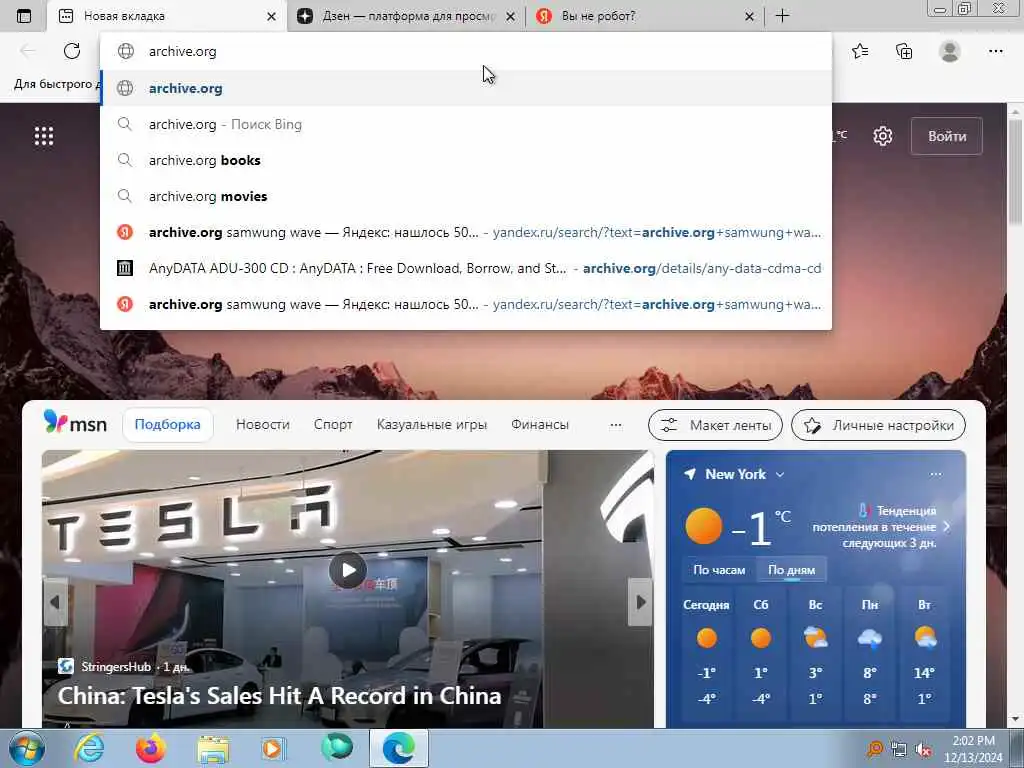Screen dimensions: 1024x768
Task: Play the Tesla news video
Action: click(x=347, y=571)
